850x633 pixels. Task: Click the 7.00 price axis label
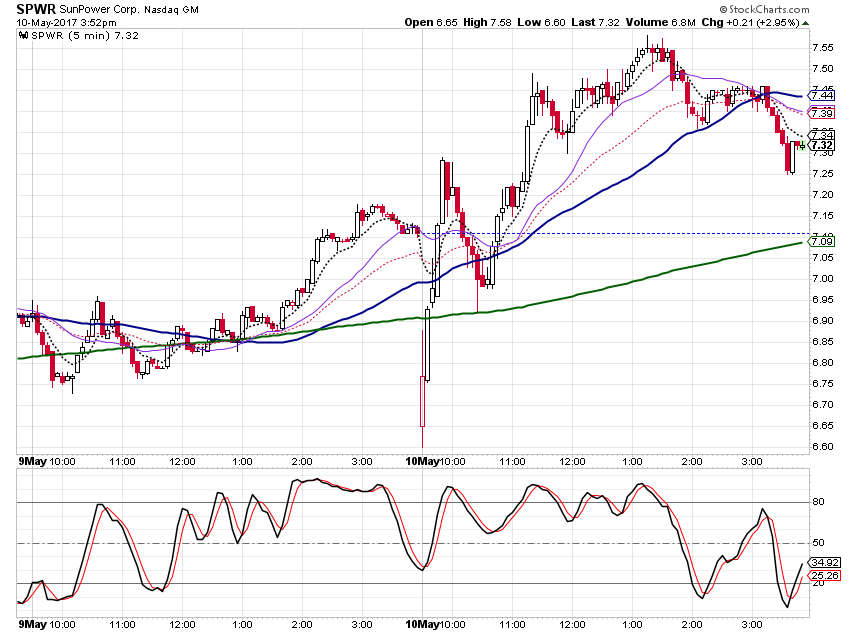coord(822,279)
